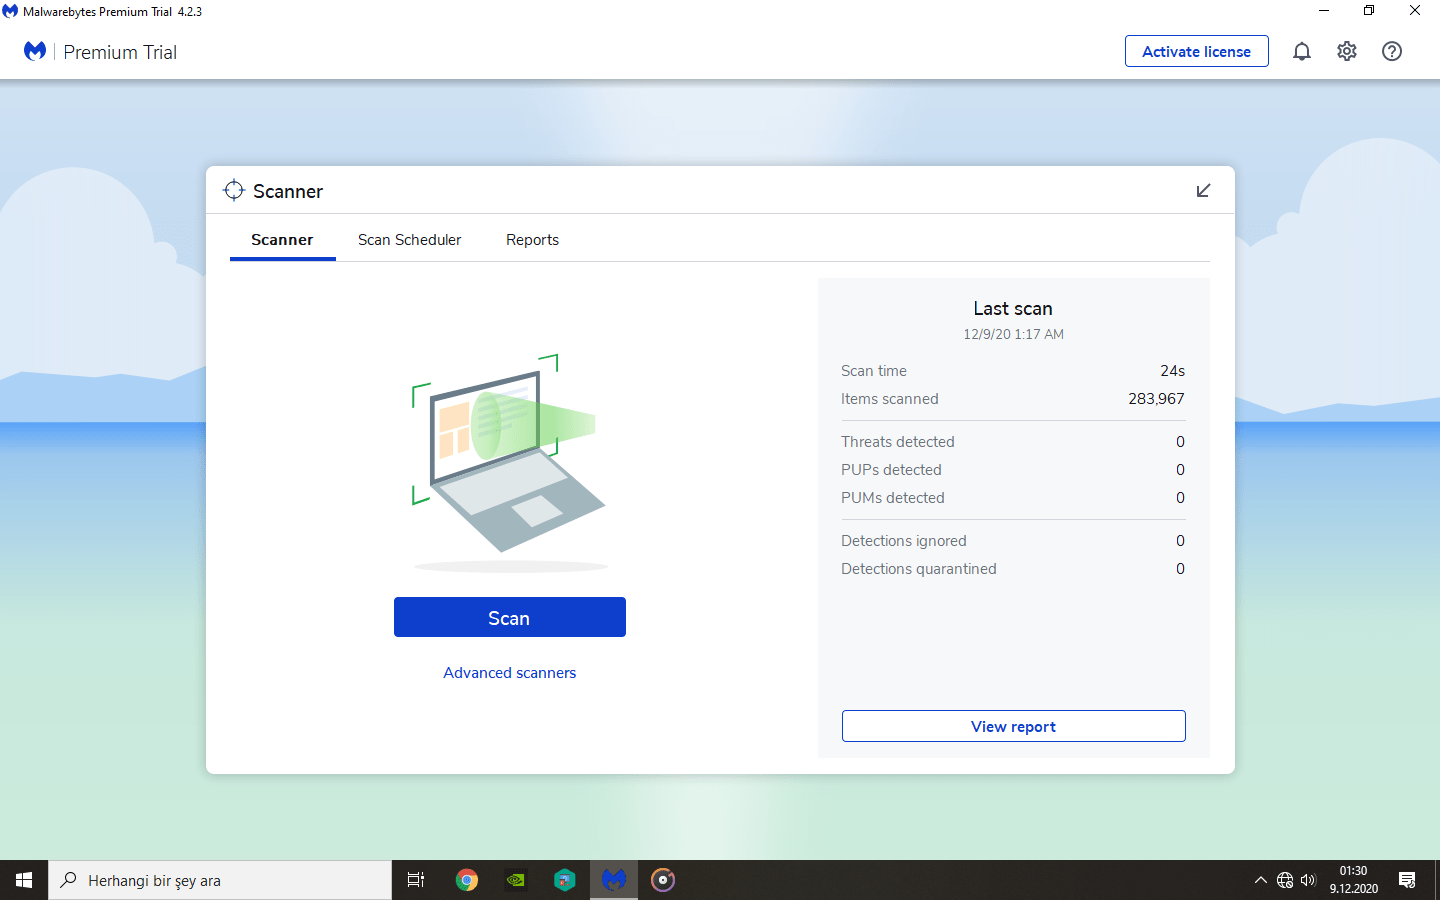Open Malwarebytes settings gear
This screenshot has width=1440, height=900.
click(x=1347, y=52)
